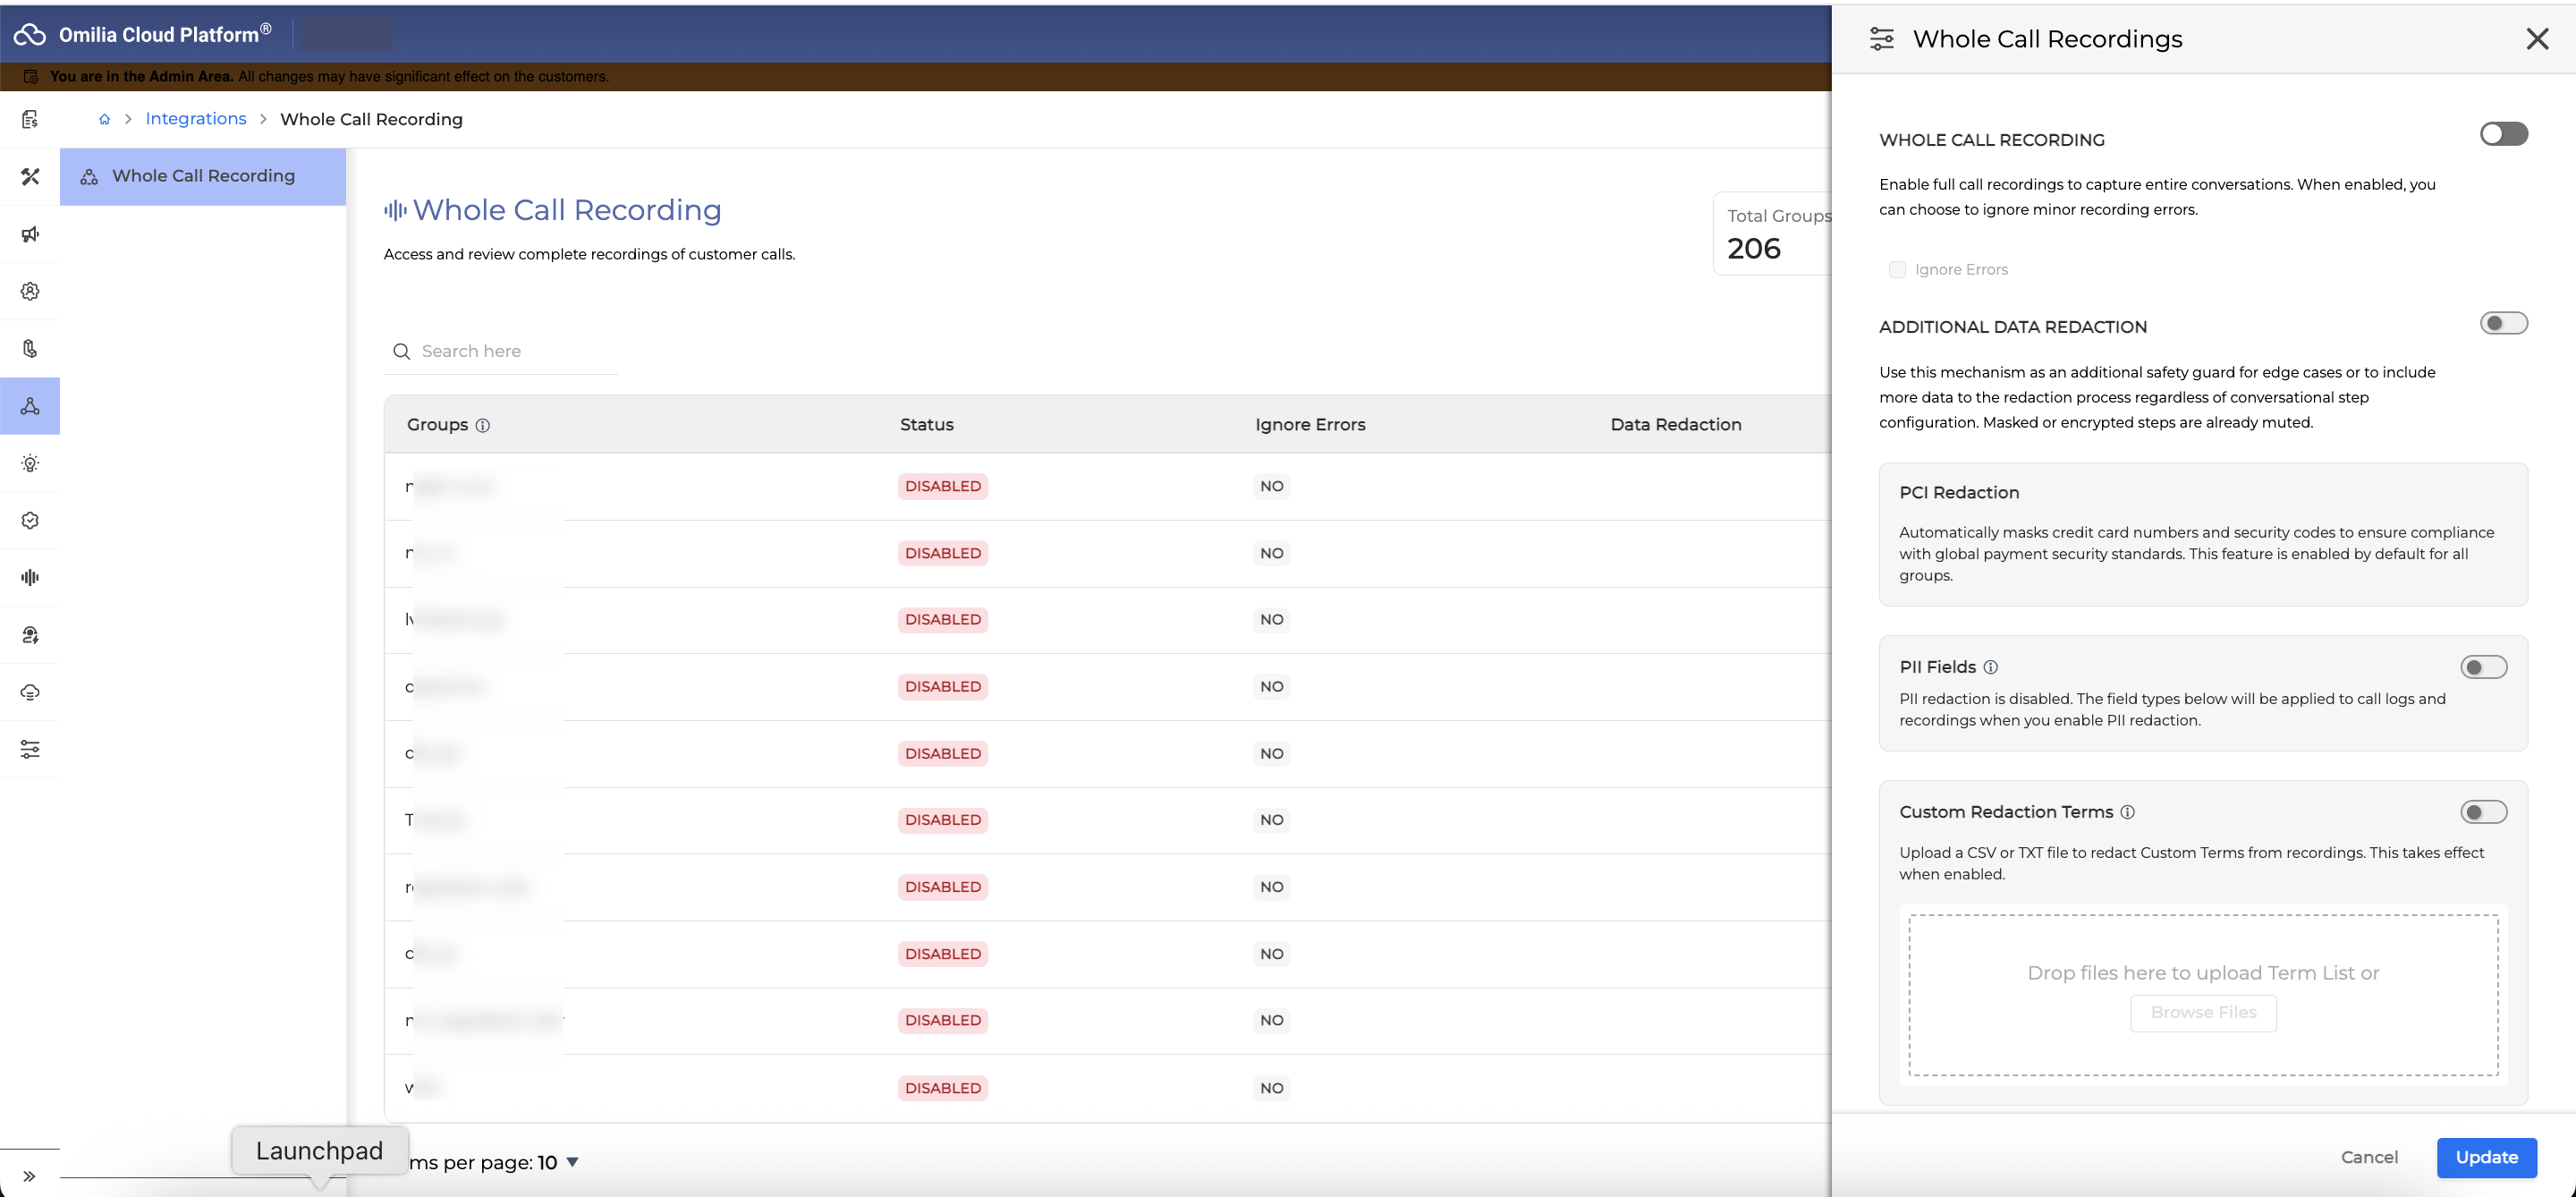This screenshot has width=2576, height=1197.
Task: Select Whole Call Recording submenu item
Action: [x=203, y=177]
